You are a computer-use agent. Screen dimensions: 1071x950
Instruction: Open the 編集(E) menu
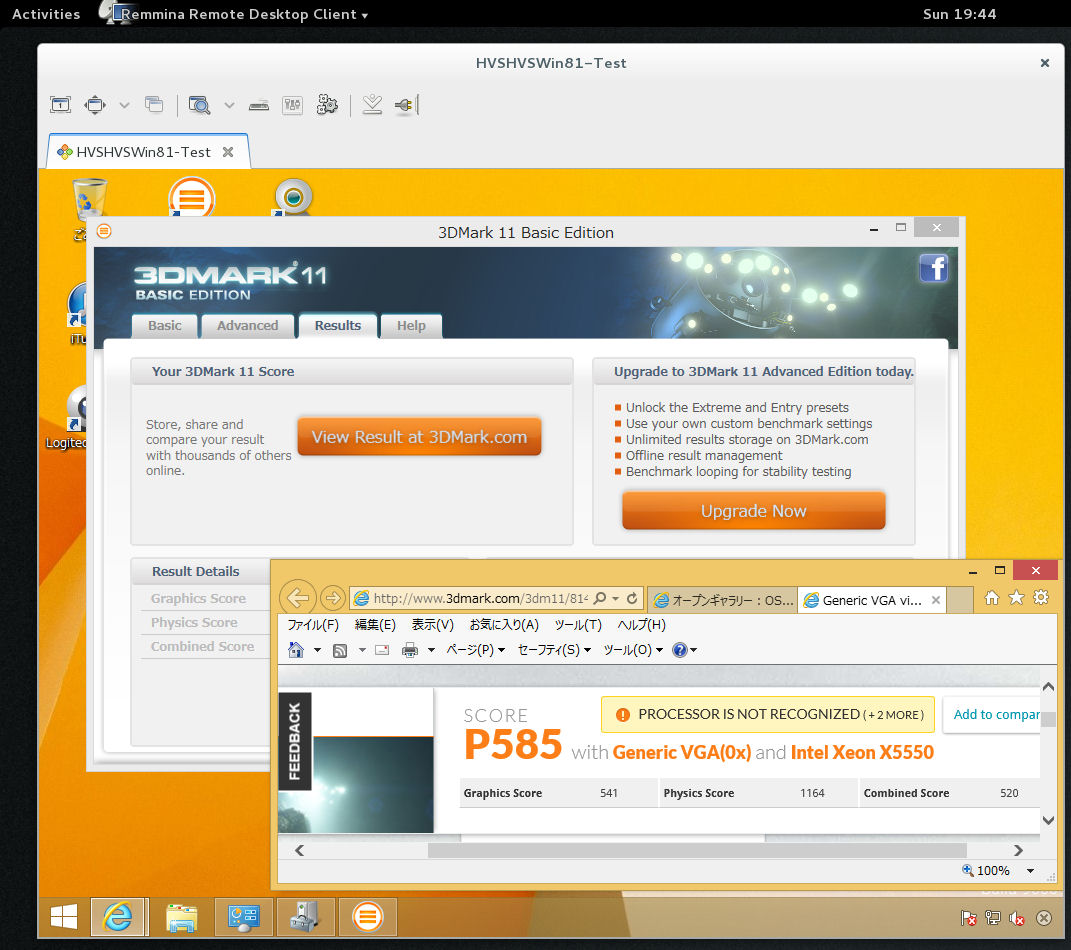[x=375, y=625]
